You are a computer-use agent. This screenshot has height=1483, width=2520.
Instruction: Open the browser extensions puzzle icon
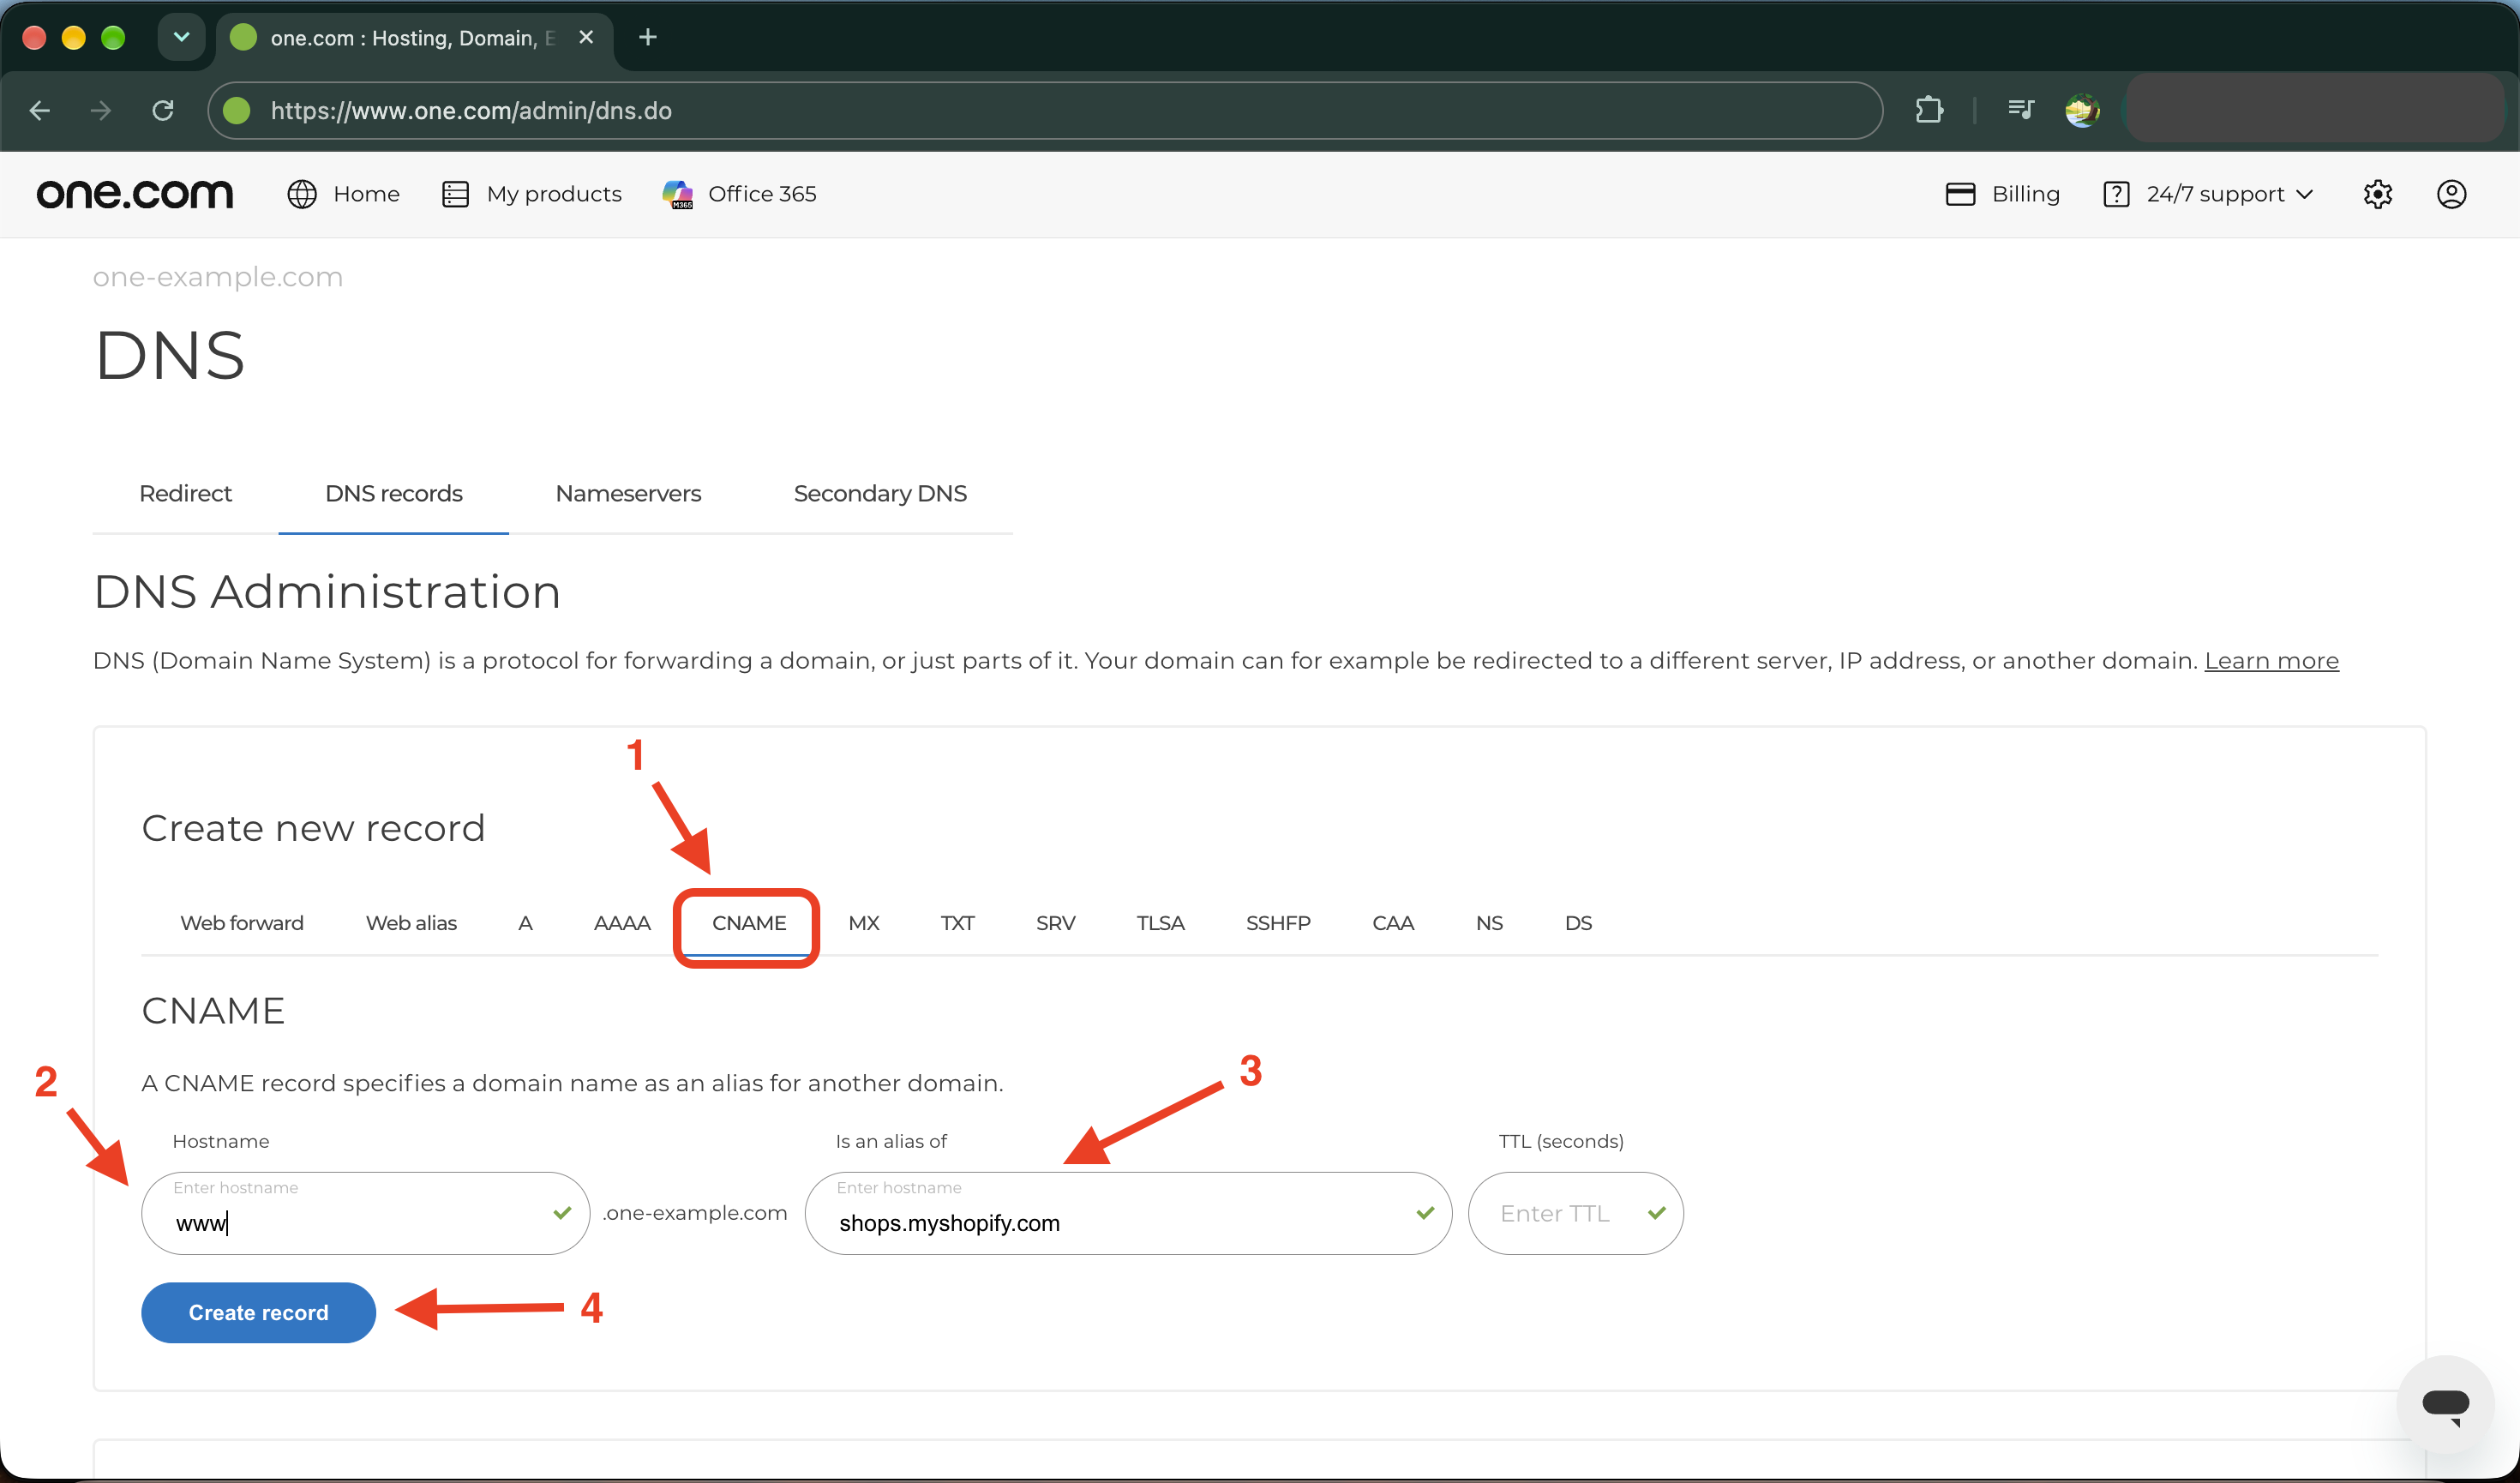[x=1930, y=110]
